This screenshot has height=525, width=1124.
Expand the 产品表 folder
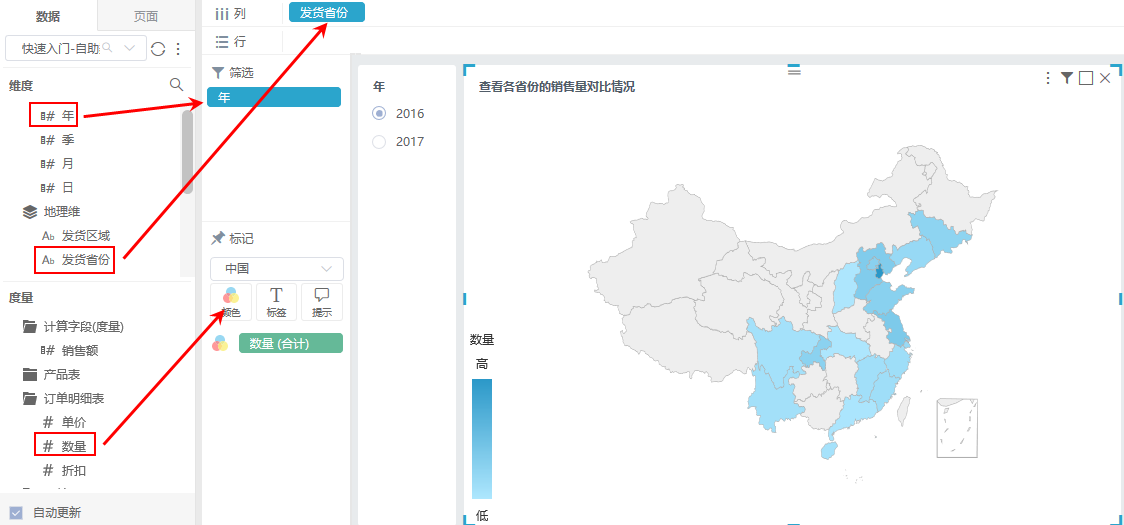[29, 374]
